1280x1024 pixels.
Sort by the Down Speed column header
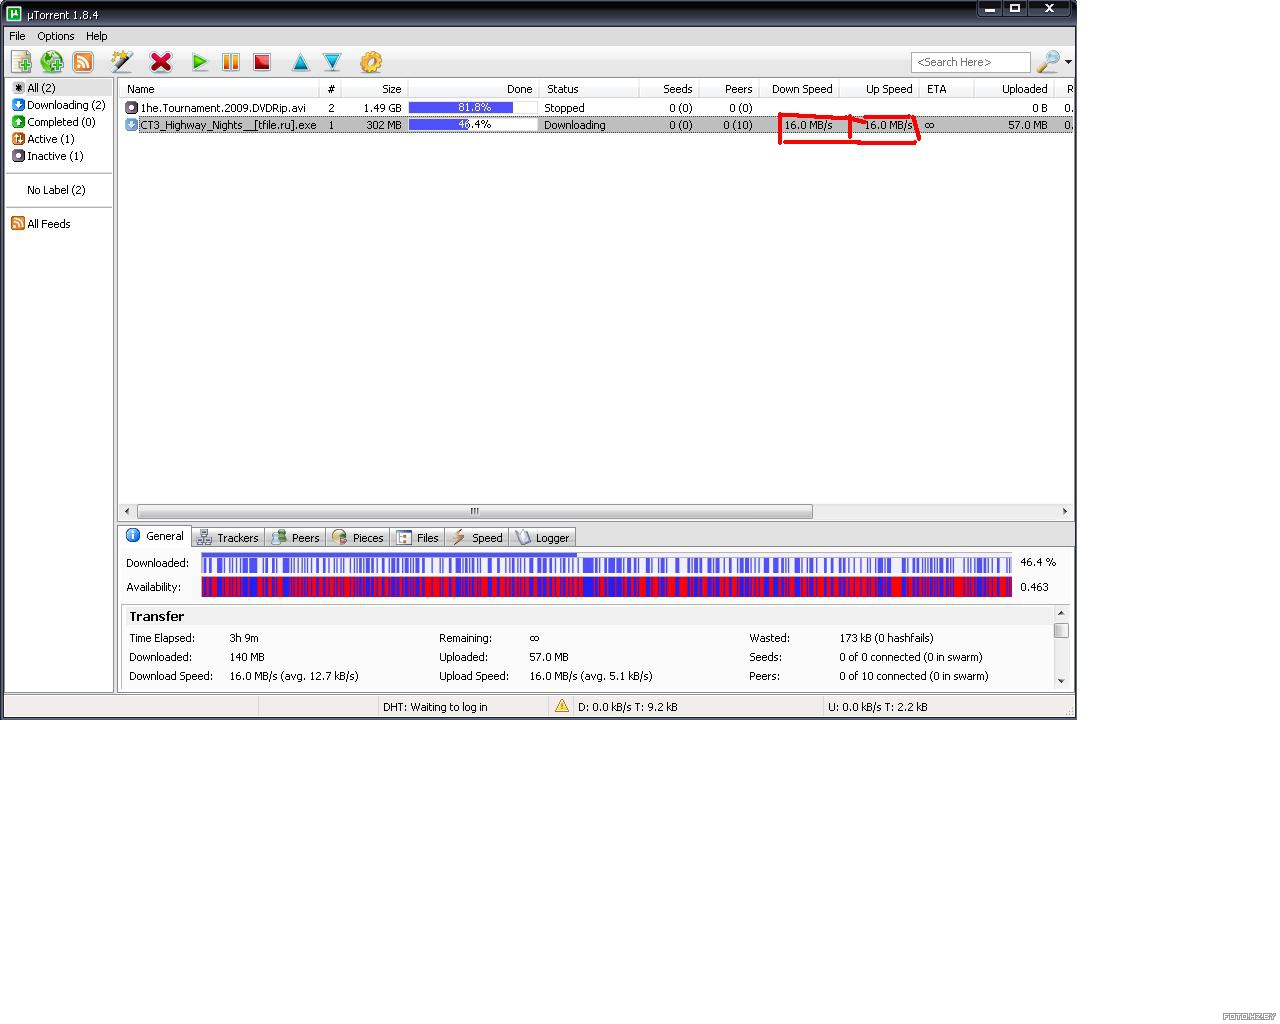click(x=798, y=89)
